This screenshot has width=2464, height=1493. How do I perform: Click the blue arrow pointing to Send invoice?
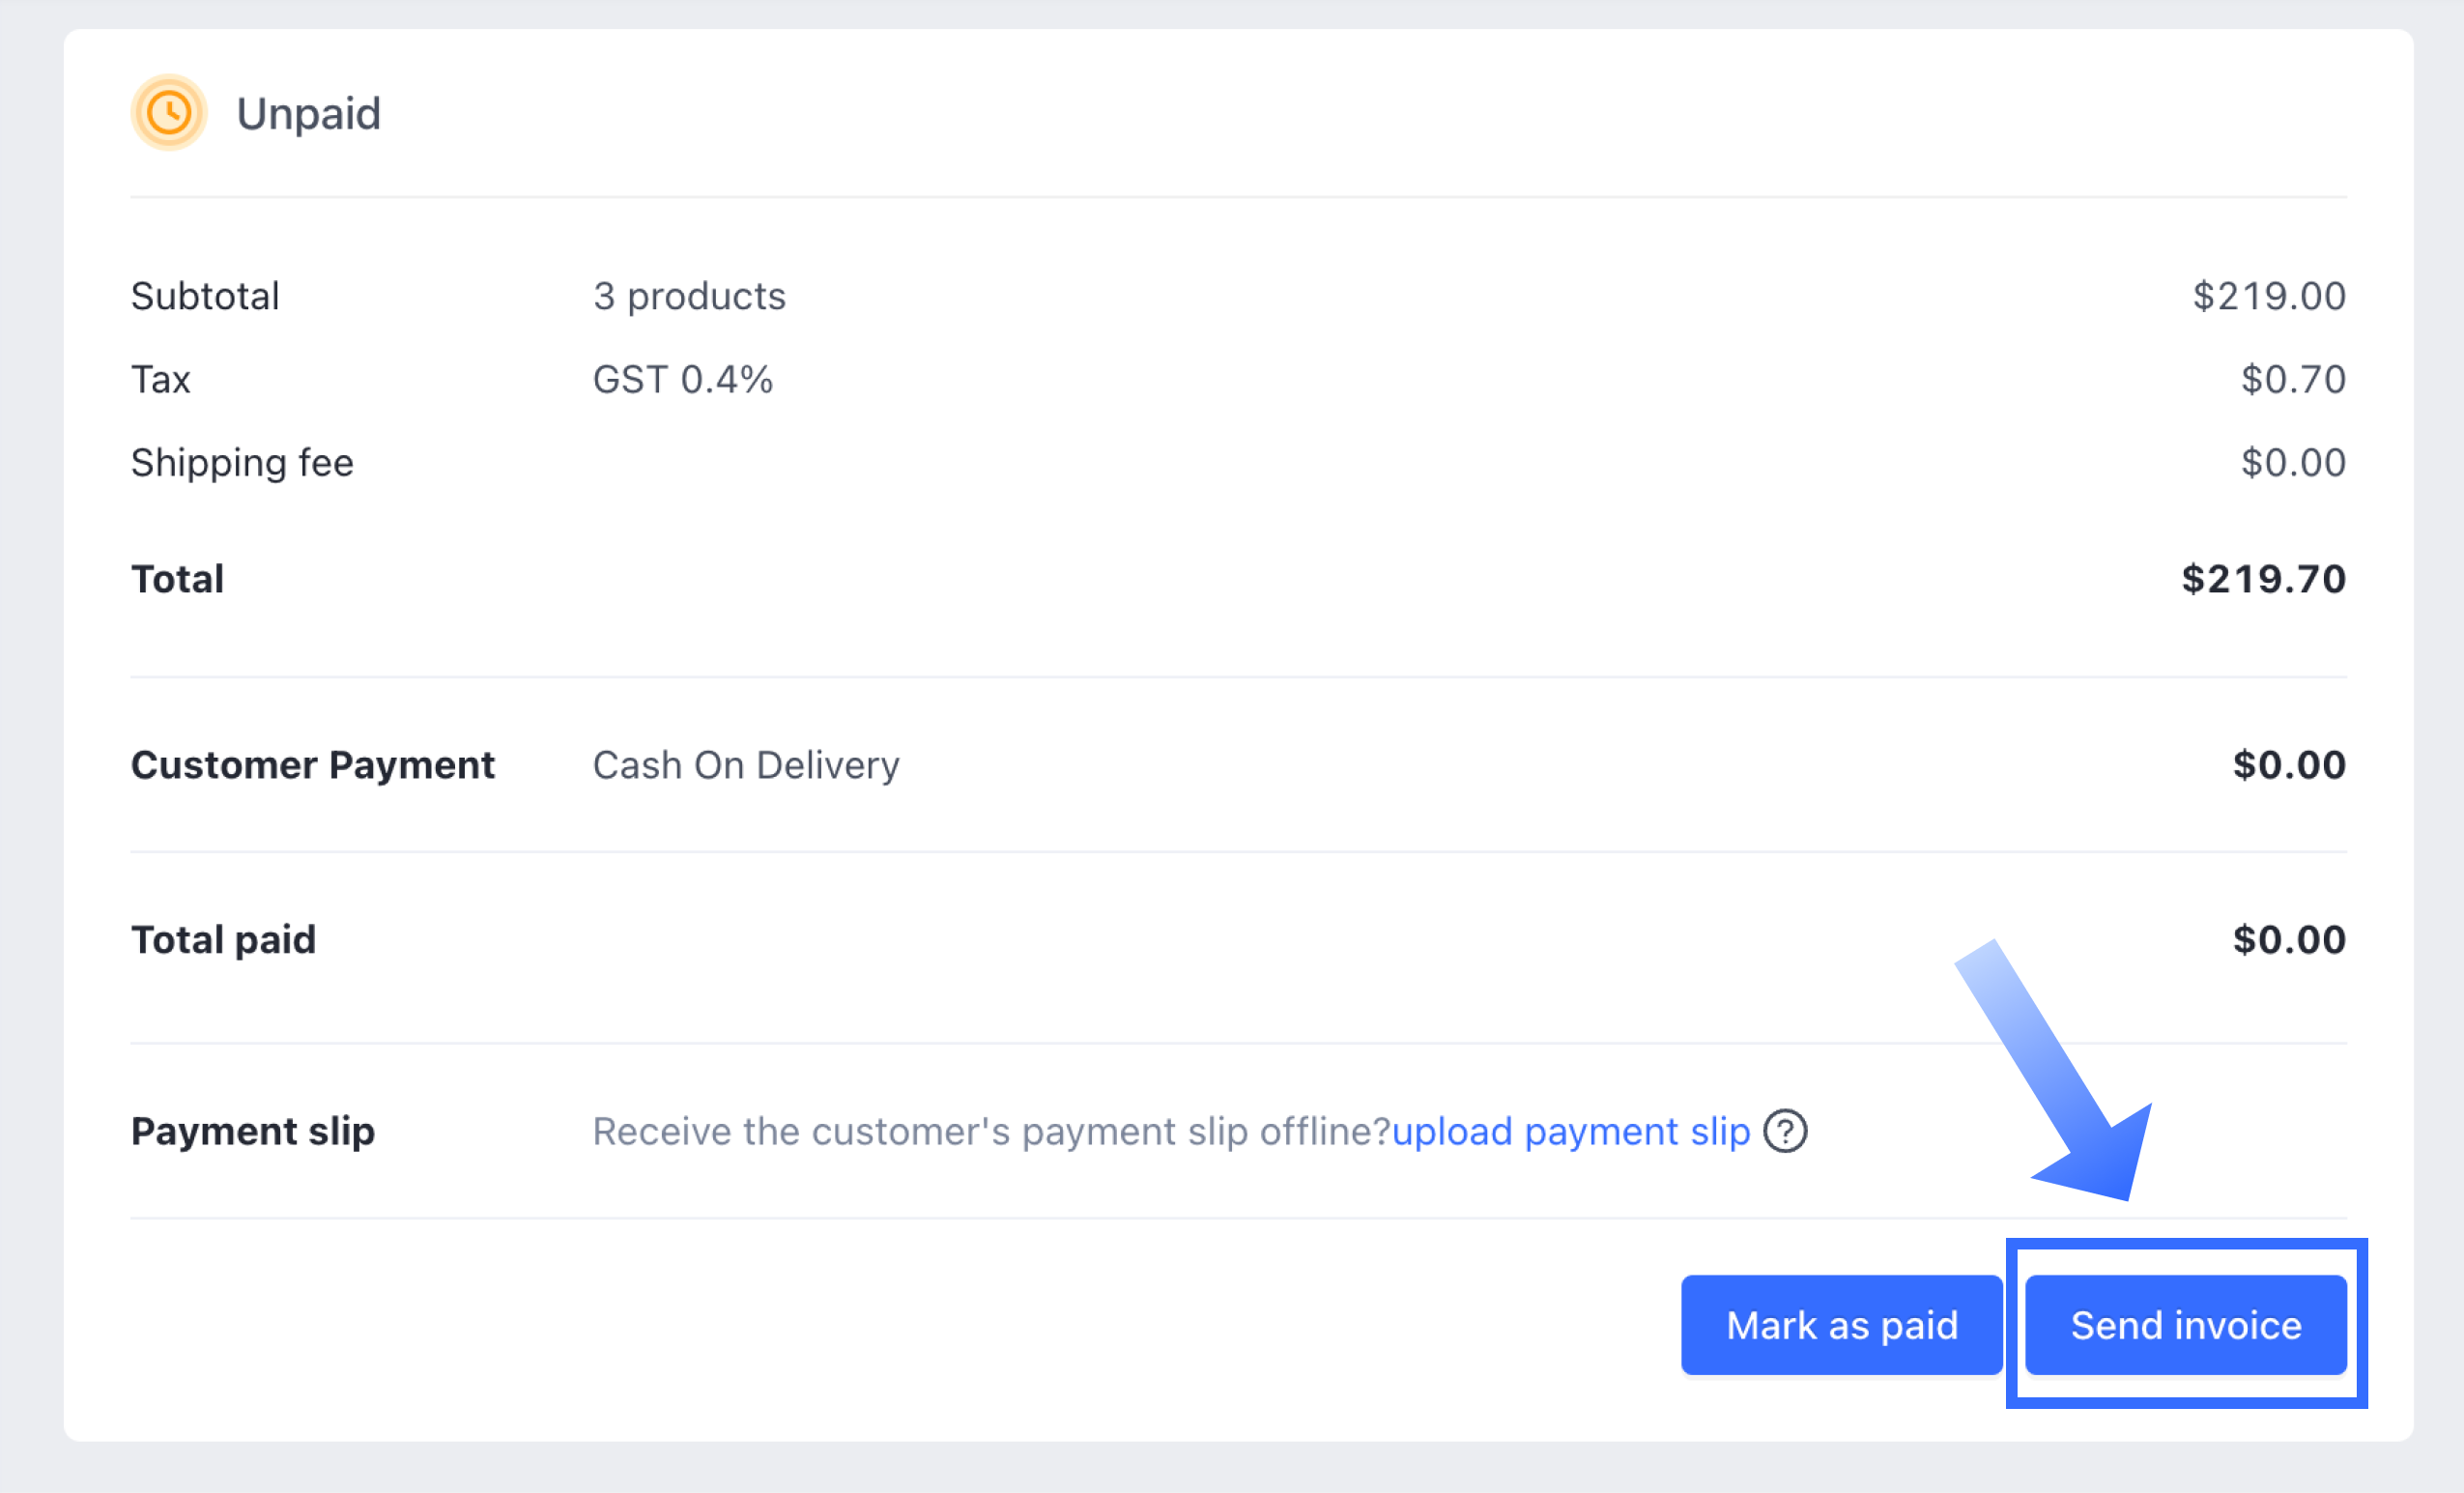(2055, 1070)
